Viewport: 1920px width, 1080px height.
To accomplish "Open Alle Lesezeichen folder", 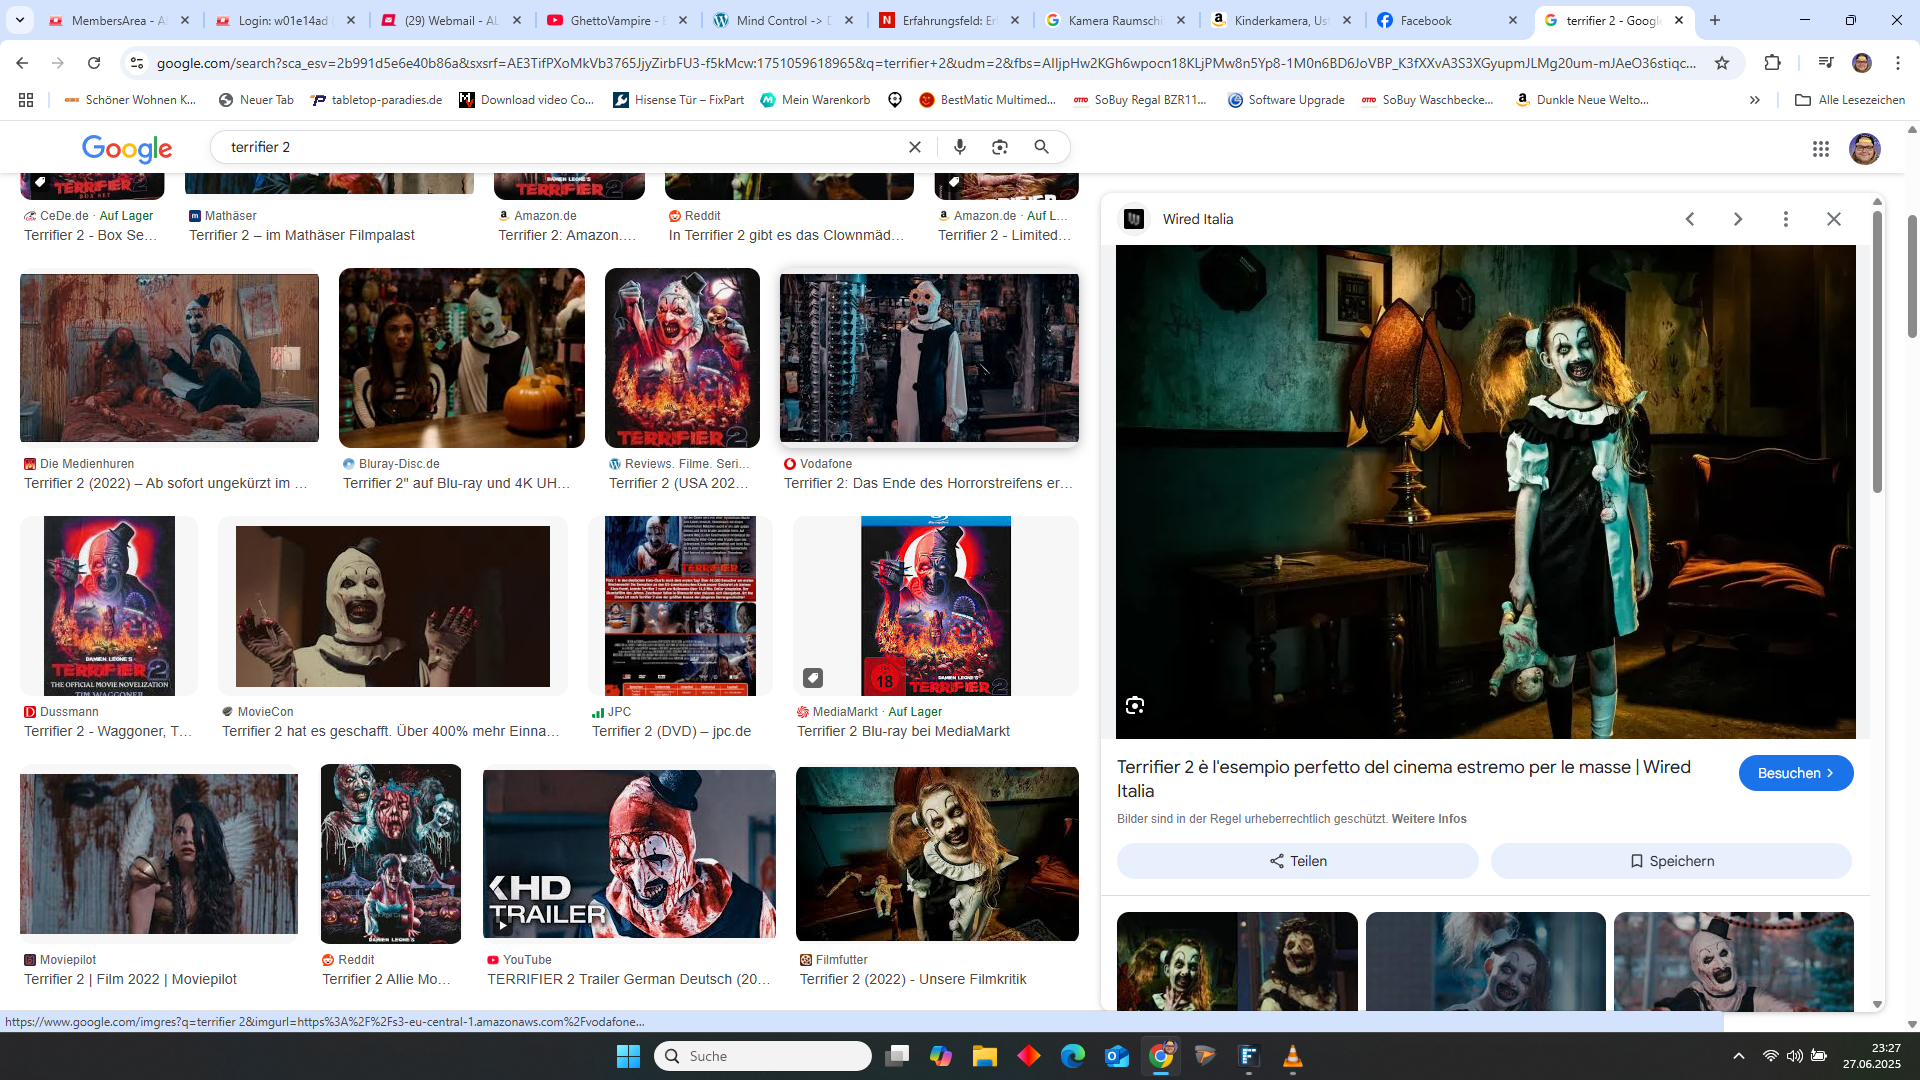I will tap(1850, 100).
